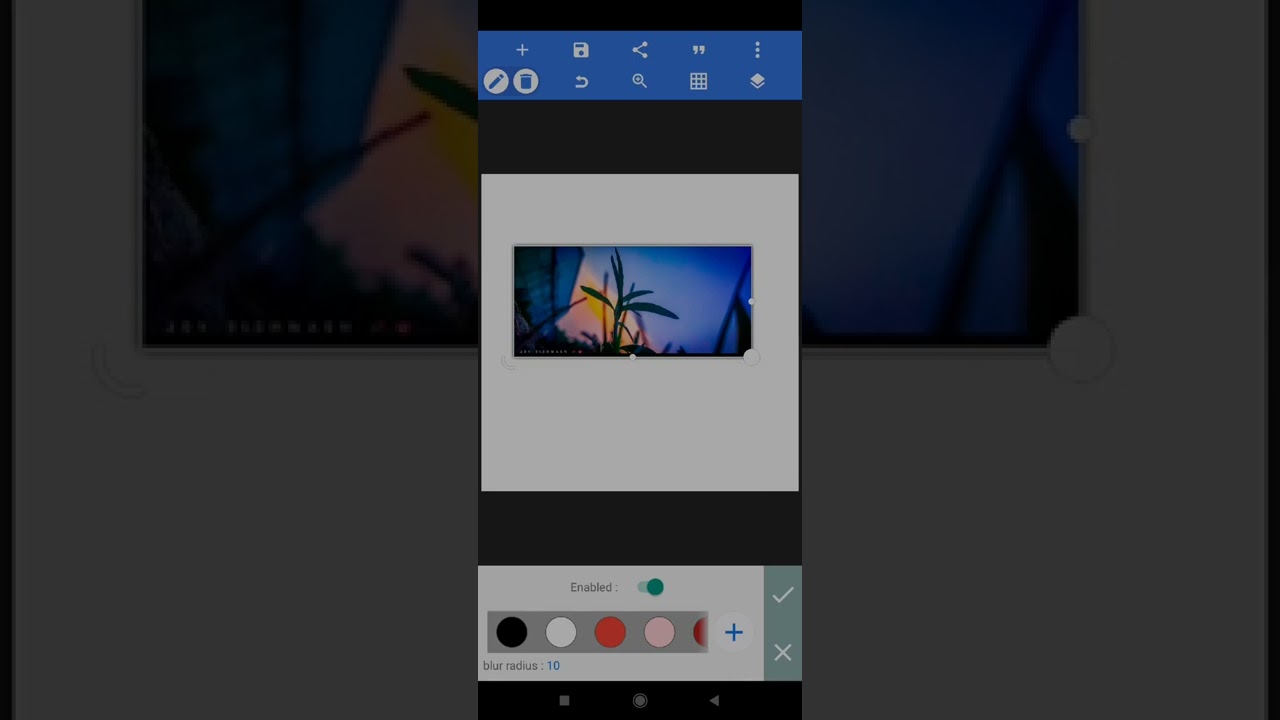Edit the blur radius value 10
The height and width of the screenshot is (720, 1280).
[x=553, y=666]
